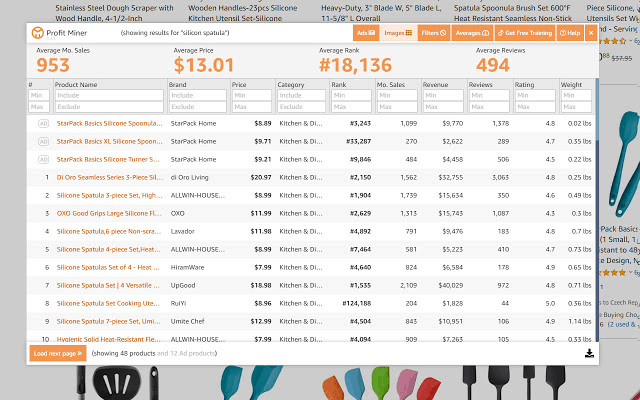This screenshot has height=400, width=640.
Task: Click the AD badge for StarPack Basics XL row
Action: coord(43,141)
